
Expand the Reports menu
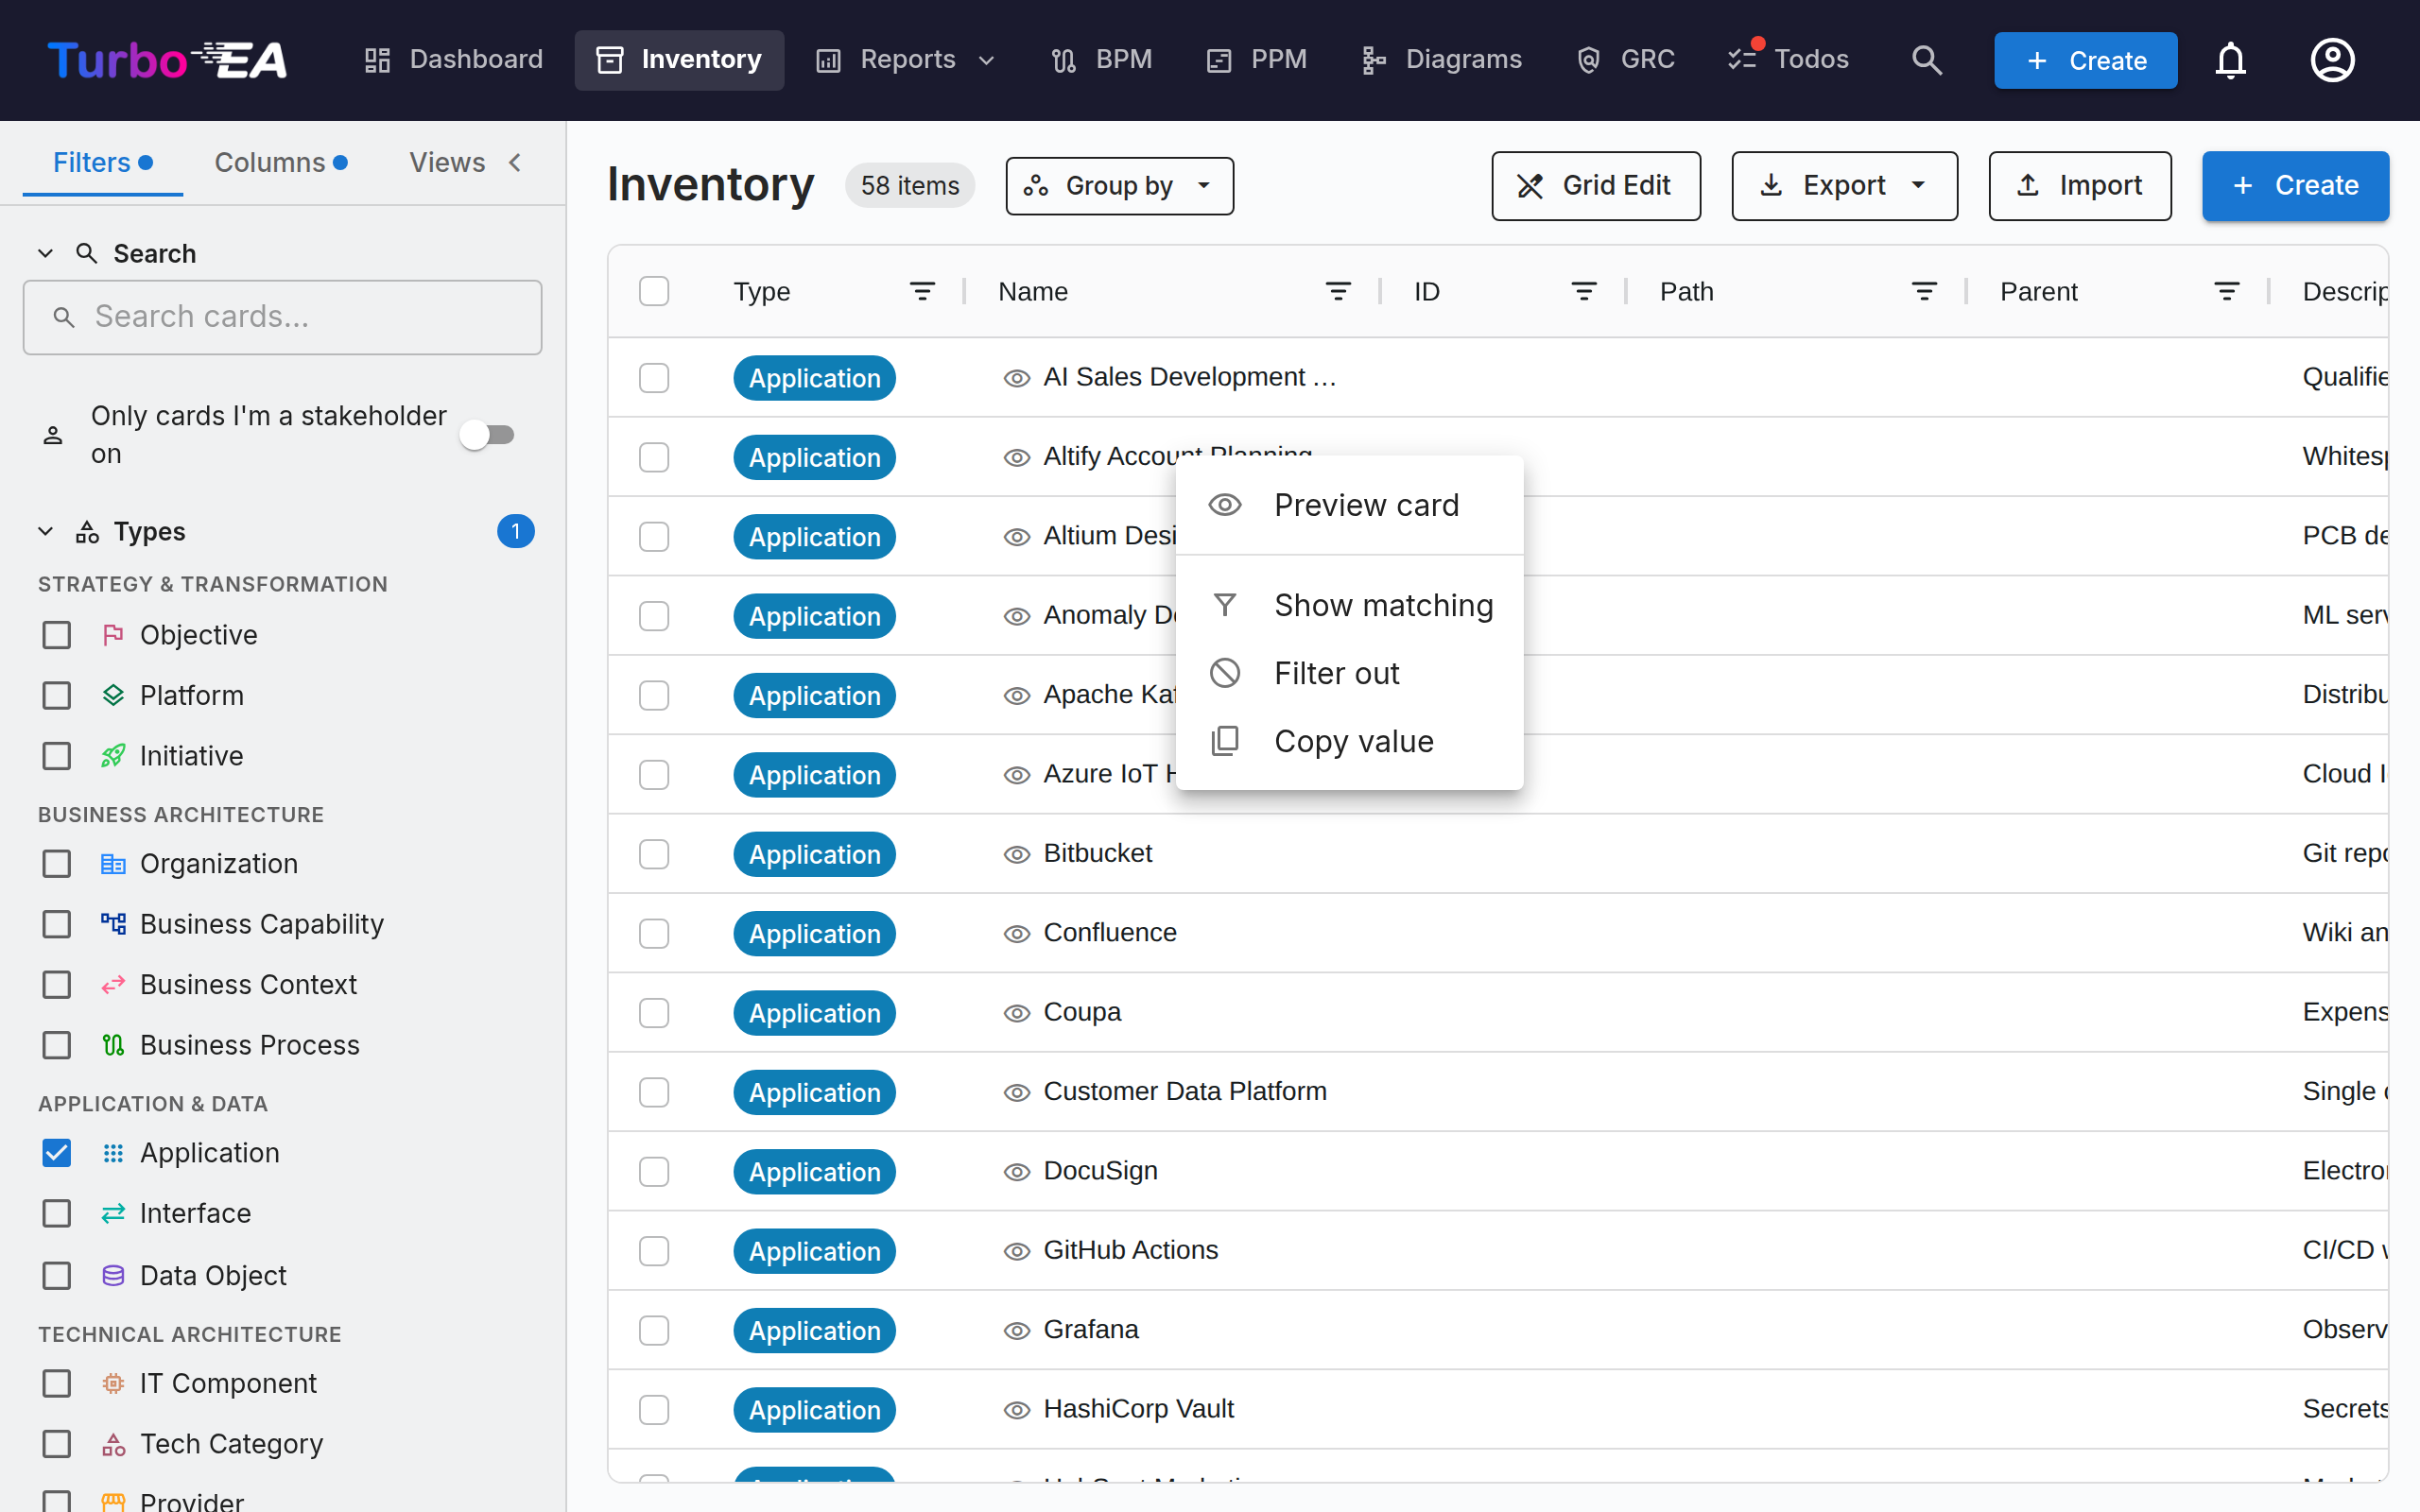tap(906, 60)
